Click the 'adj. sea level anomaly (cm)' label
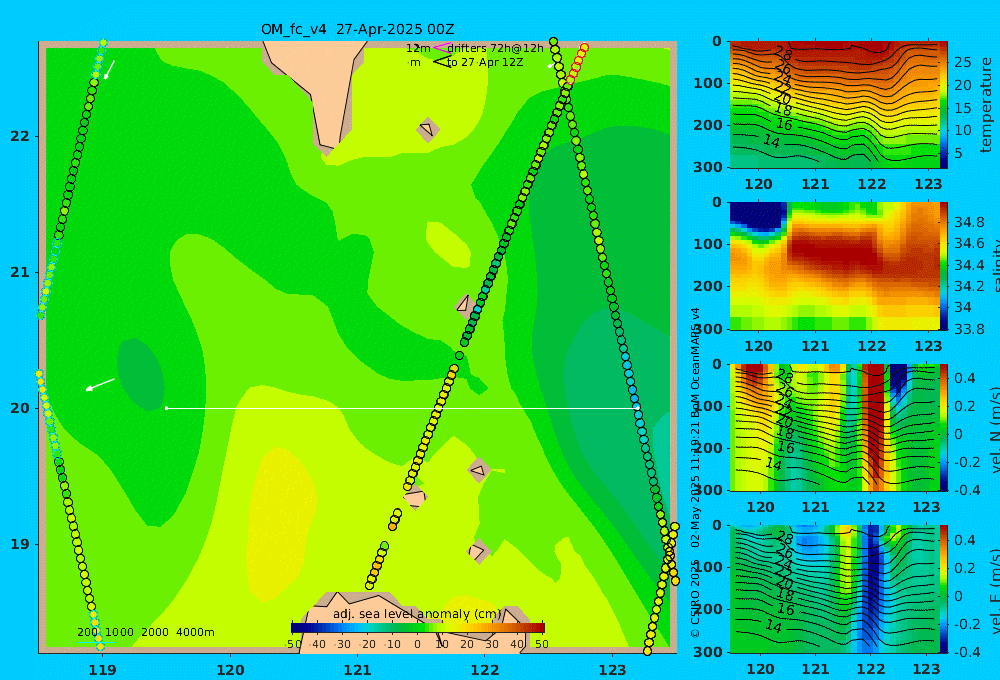 418,614
